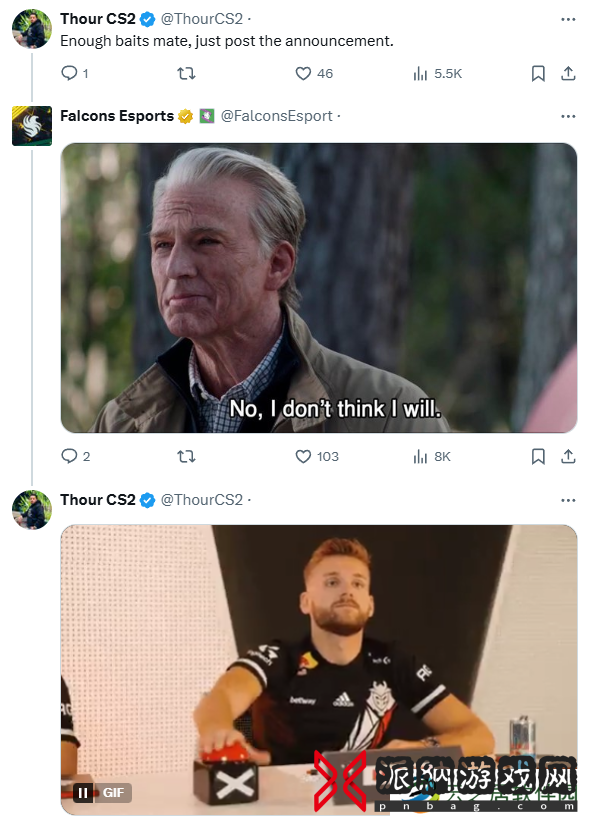
Task: Retweet the Falcons Esports tweet
Action: point(186,456)
